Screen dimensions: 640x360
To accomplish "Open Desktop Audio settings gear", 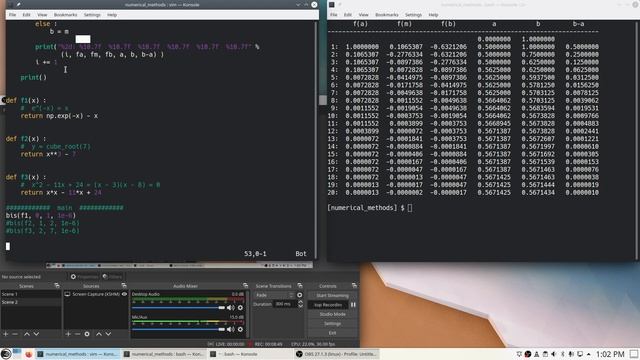I will 240,307.
